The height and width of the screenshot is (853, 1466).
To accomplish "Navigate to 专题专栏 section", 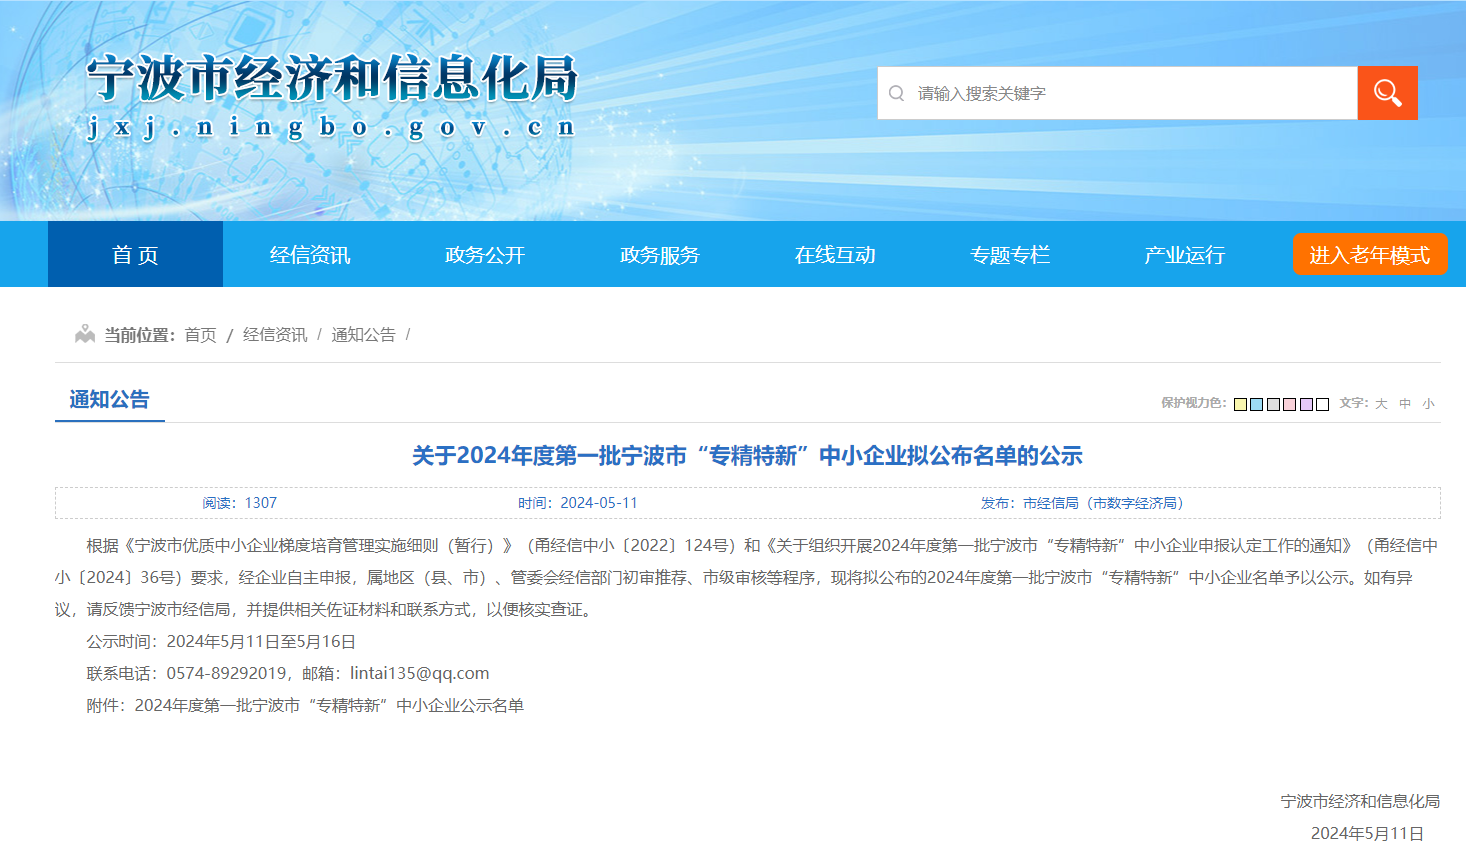I will [x=1010, y=255].
